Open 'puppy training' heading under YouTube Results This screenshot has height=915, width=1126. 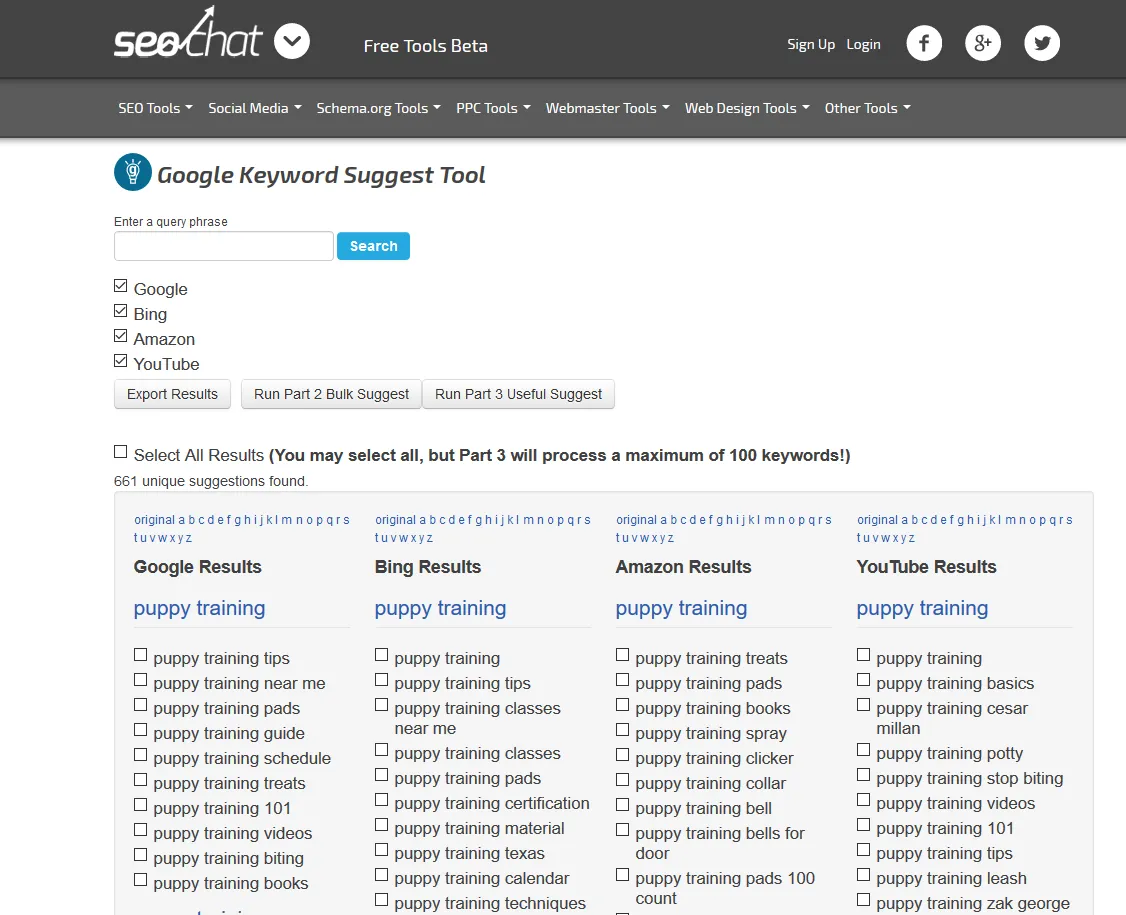(922, 608)
